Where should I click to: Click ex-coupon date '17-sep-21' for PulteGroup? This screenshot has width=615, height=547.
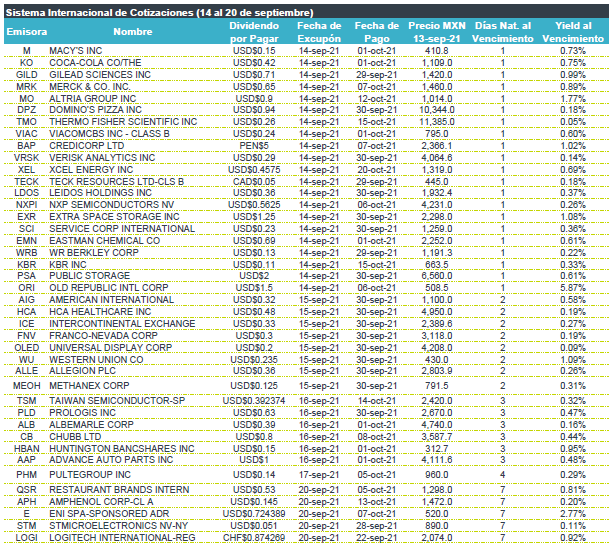tap(319, 475)
